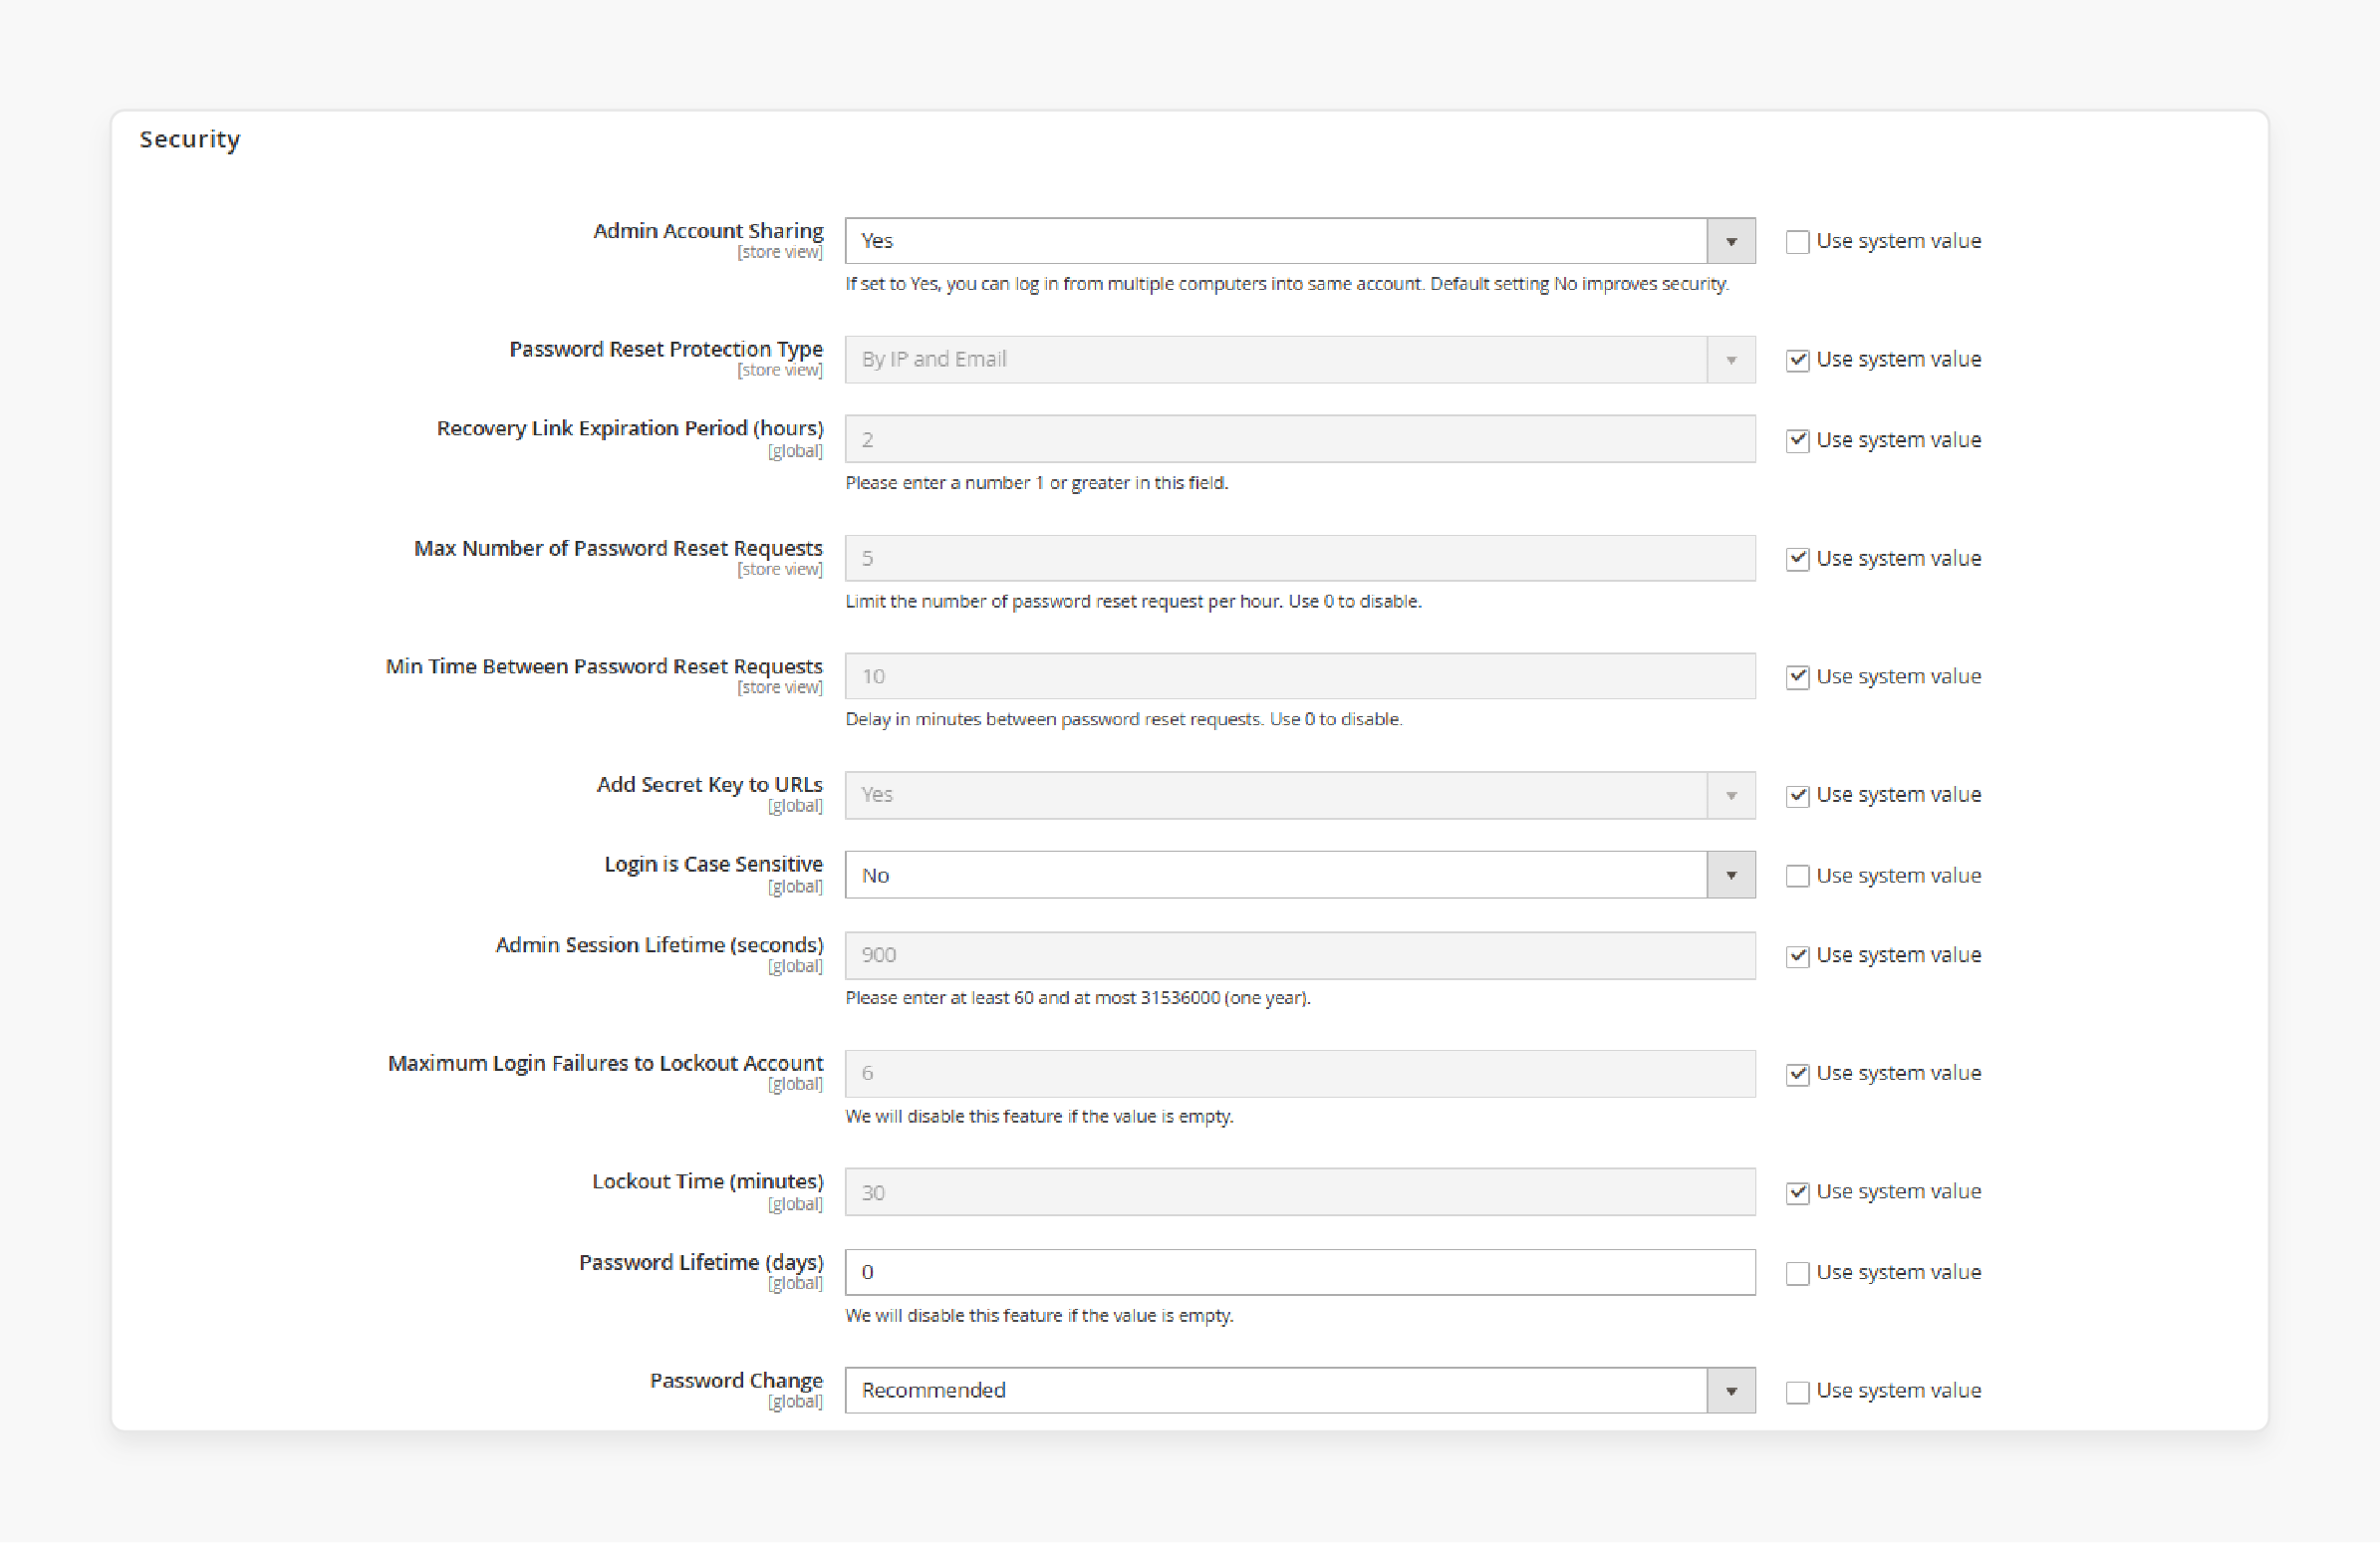Toggle Use system value for Admin Account Sharing

click(1795, 241)
